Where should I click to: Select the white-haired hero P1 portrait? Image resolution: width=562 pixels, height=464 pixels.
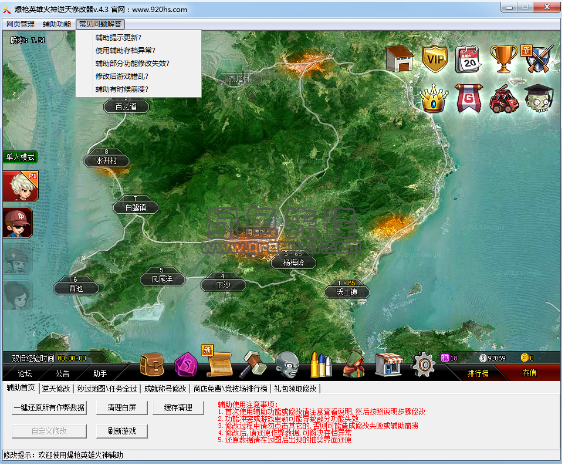(x=20, y=186)
